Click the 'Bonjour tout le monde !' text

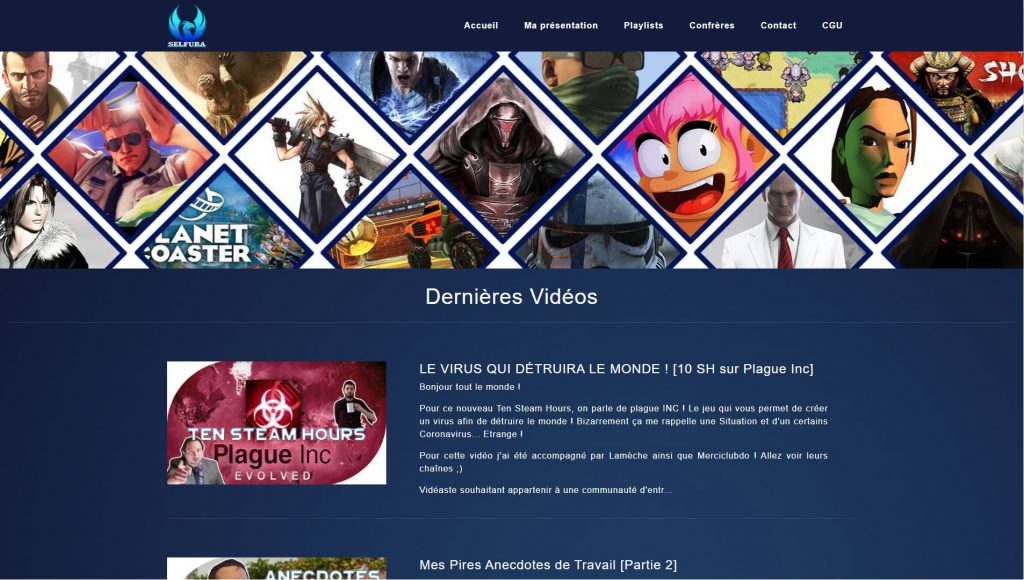(470, 387)
